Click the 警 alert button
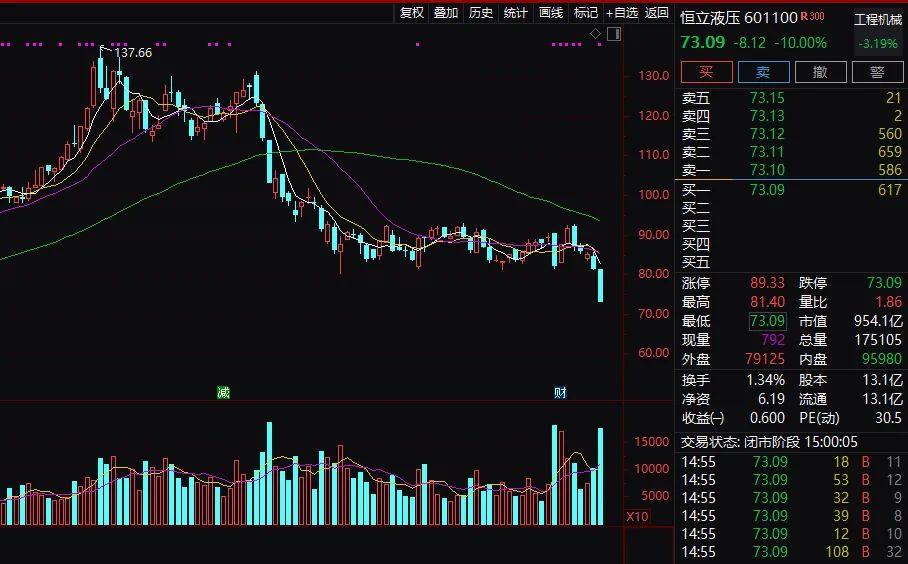The width and height of the screenshot is (908, 564). (x=877, y=72)
